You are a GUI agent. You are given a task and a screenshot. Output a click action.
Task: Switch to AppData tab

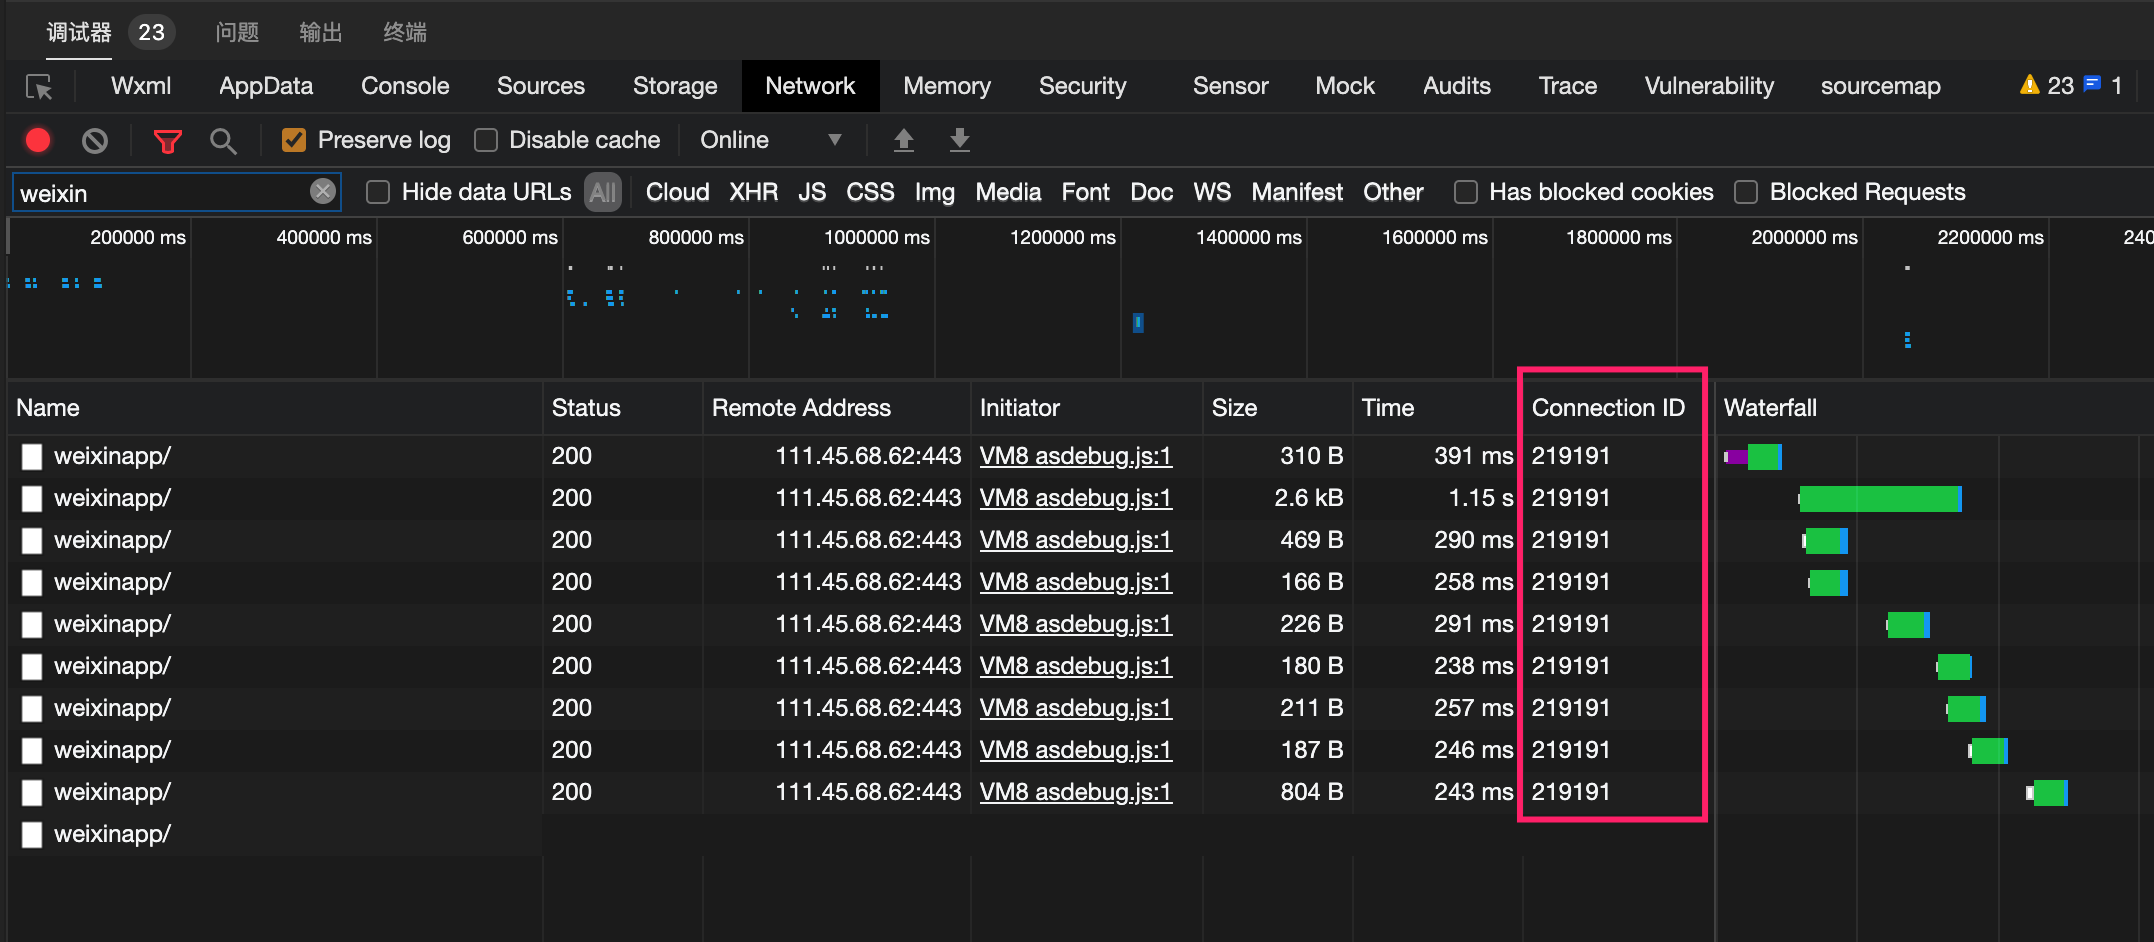click(x=266, y=86)
